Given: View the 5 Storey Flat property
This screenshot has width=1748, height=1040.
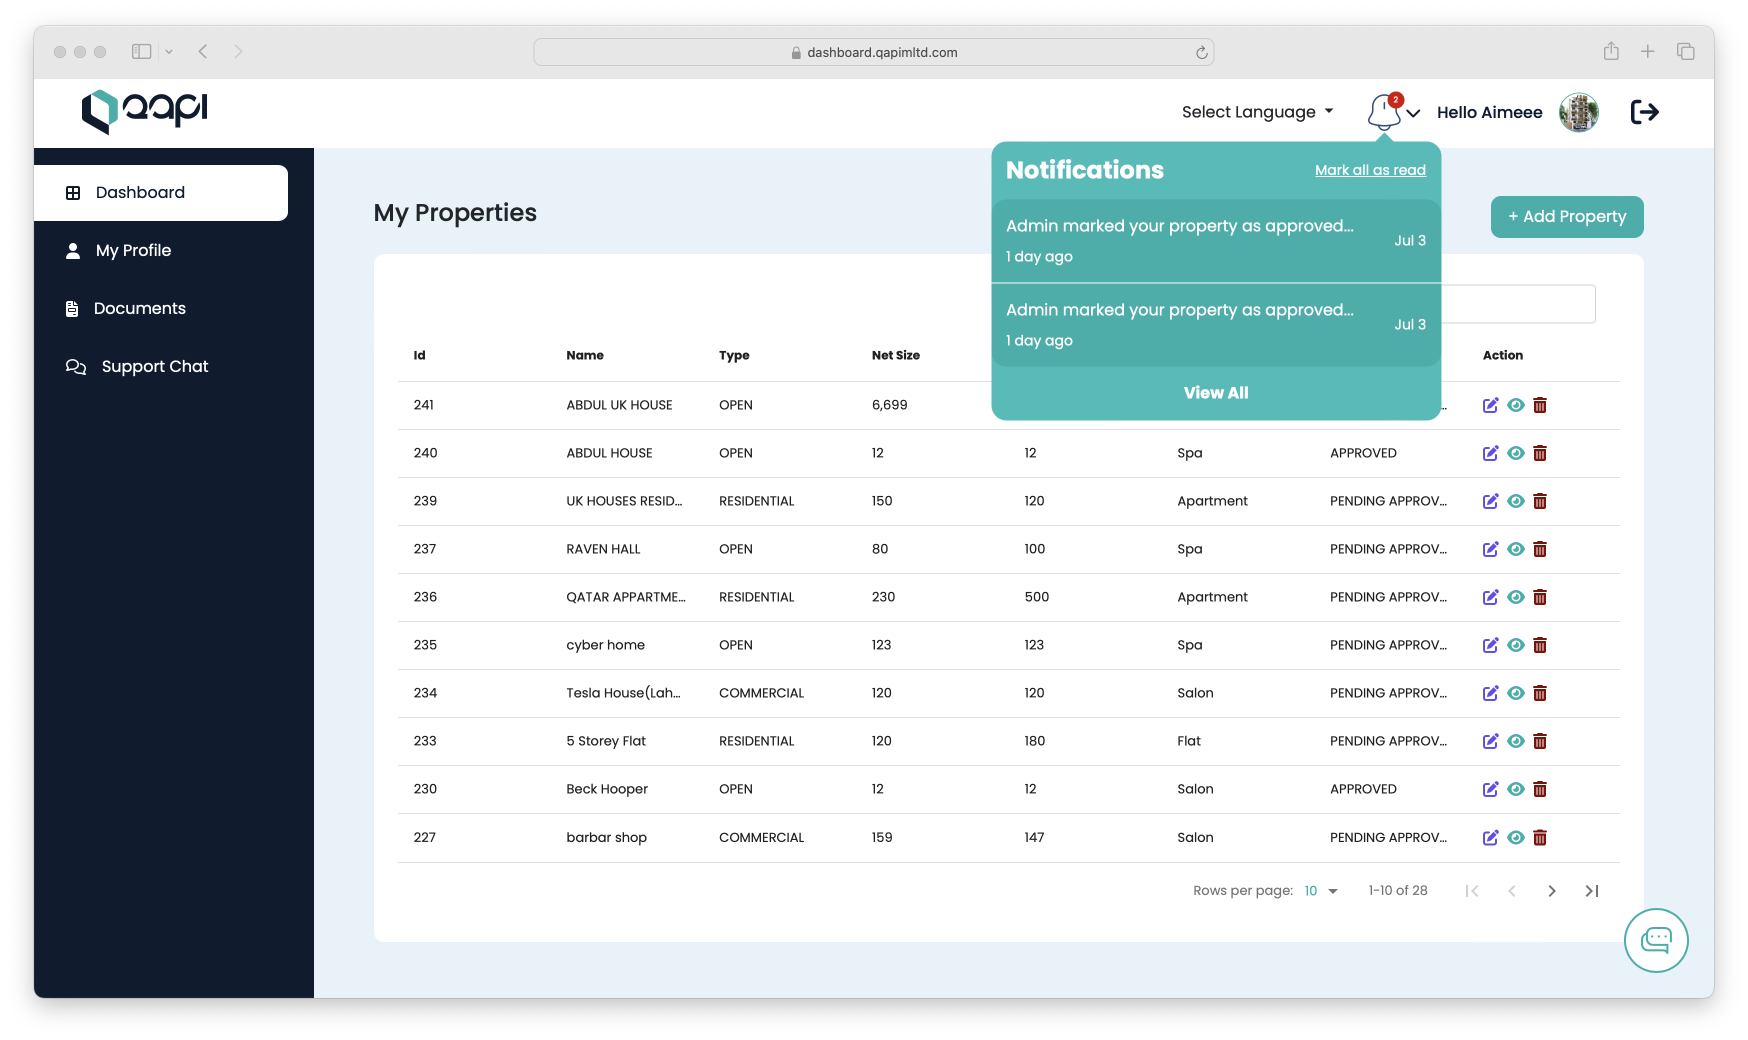Looking at the screenshot, I should click(1516, 741).
